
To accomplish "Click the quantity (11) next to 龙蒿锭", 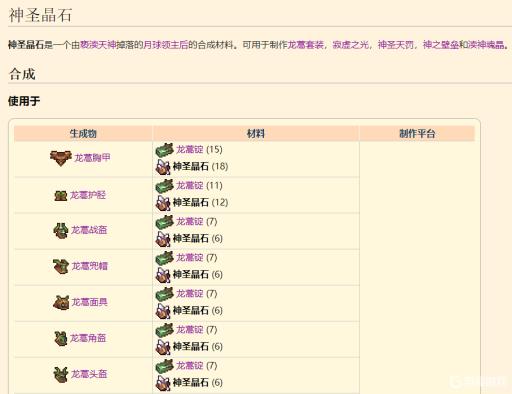I will pos(214,185).
